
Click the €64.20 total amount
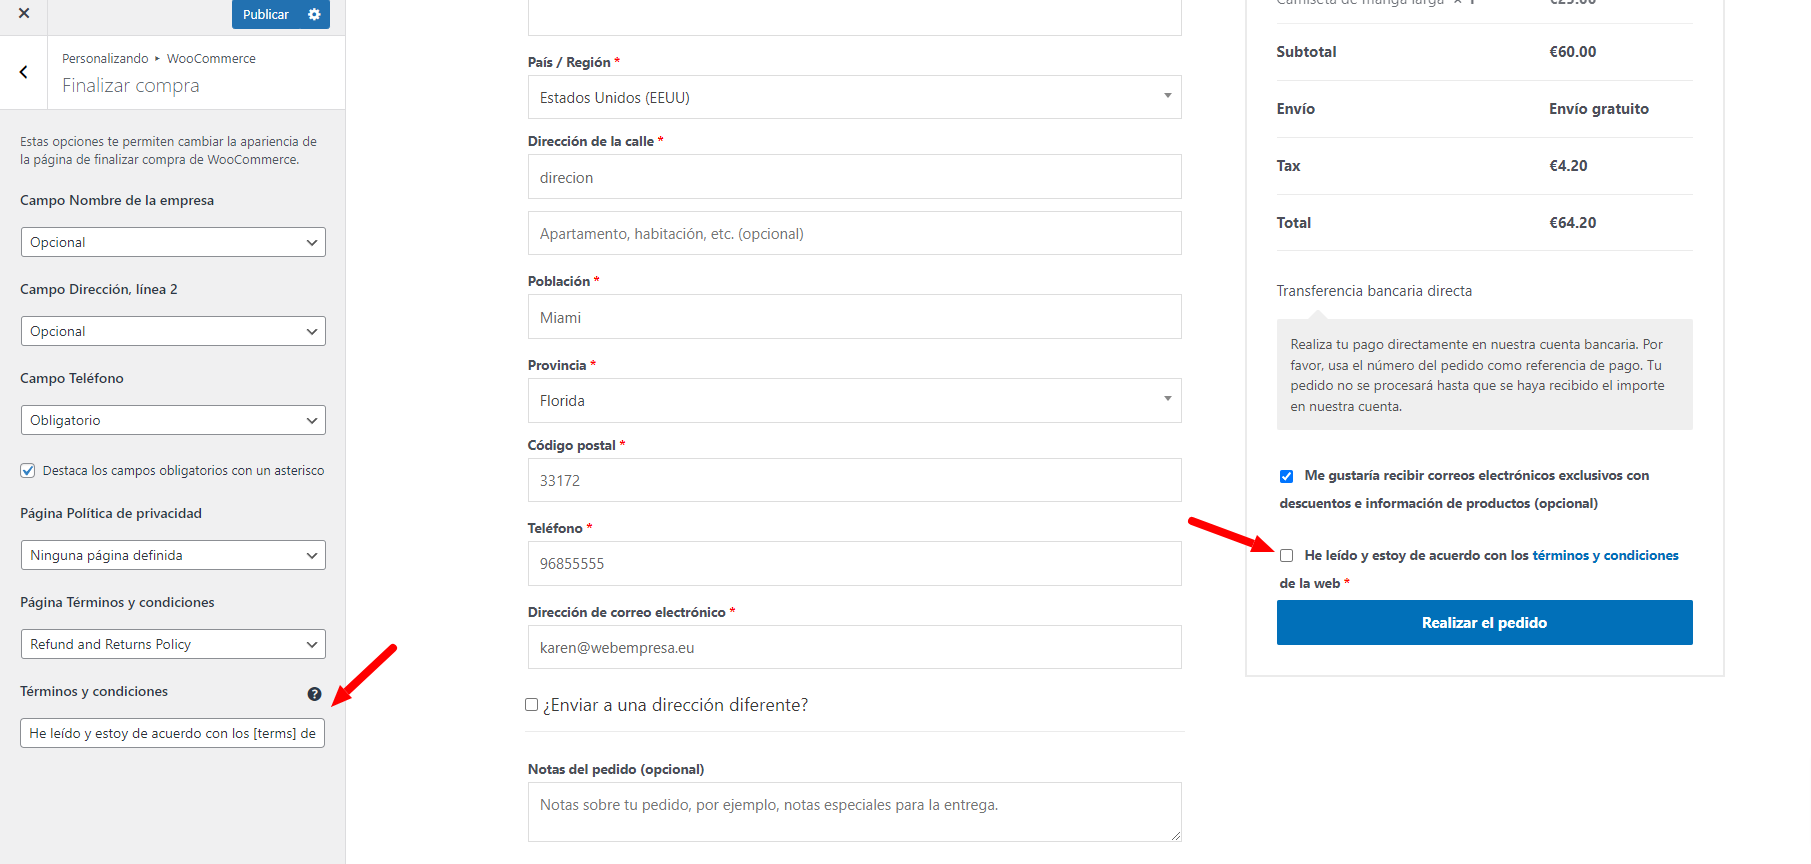(1572, 223)
